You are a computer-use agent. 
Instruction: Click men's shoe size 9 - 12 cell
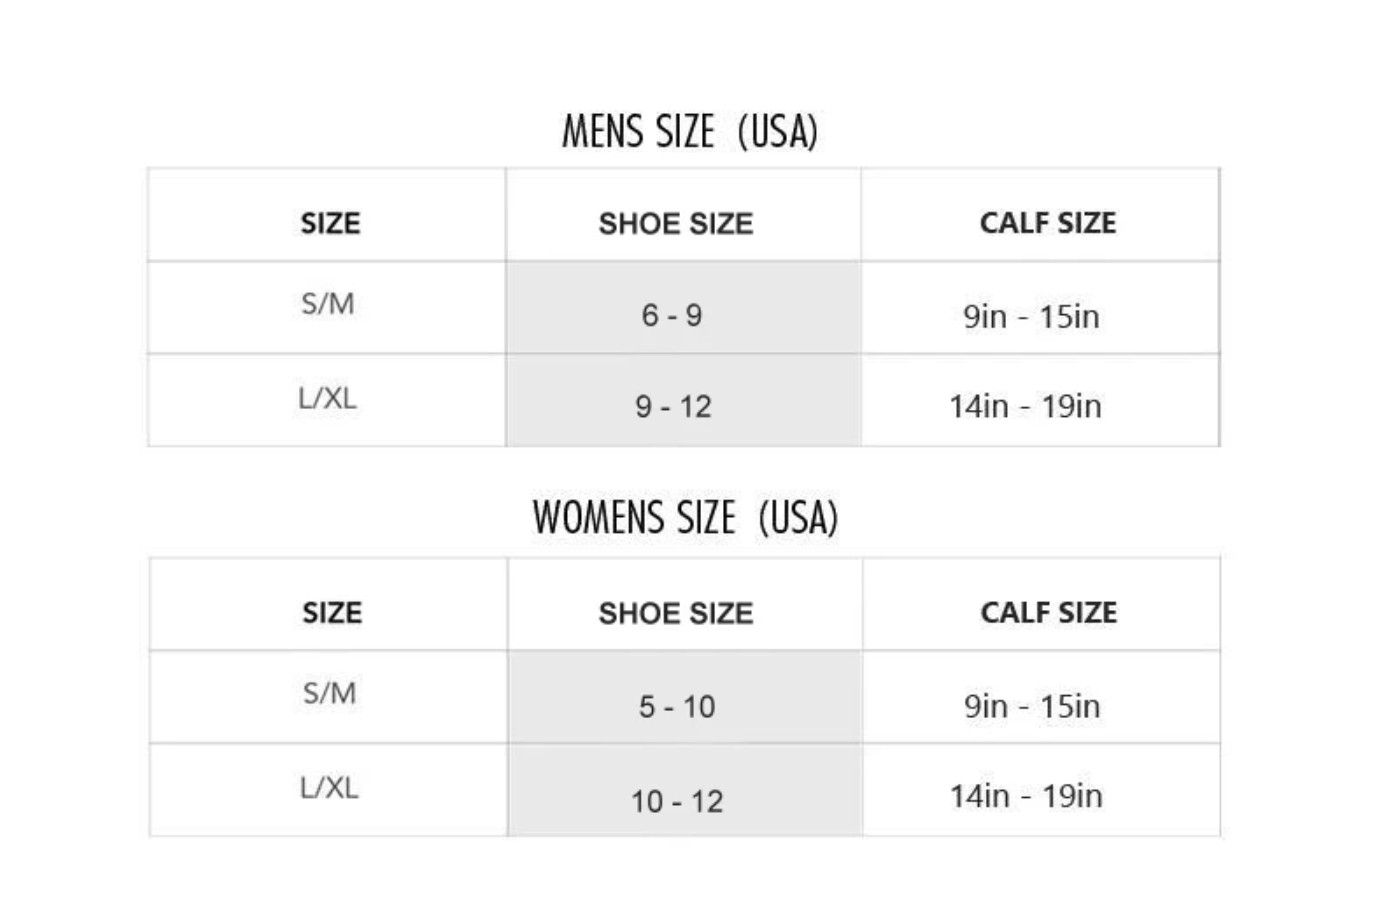[673, 407]
